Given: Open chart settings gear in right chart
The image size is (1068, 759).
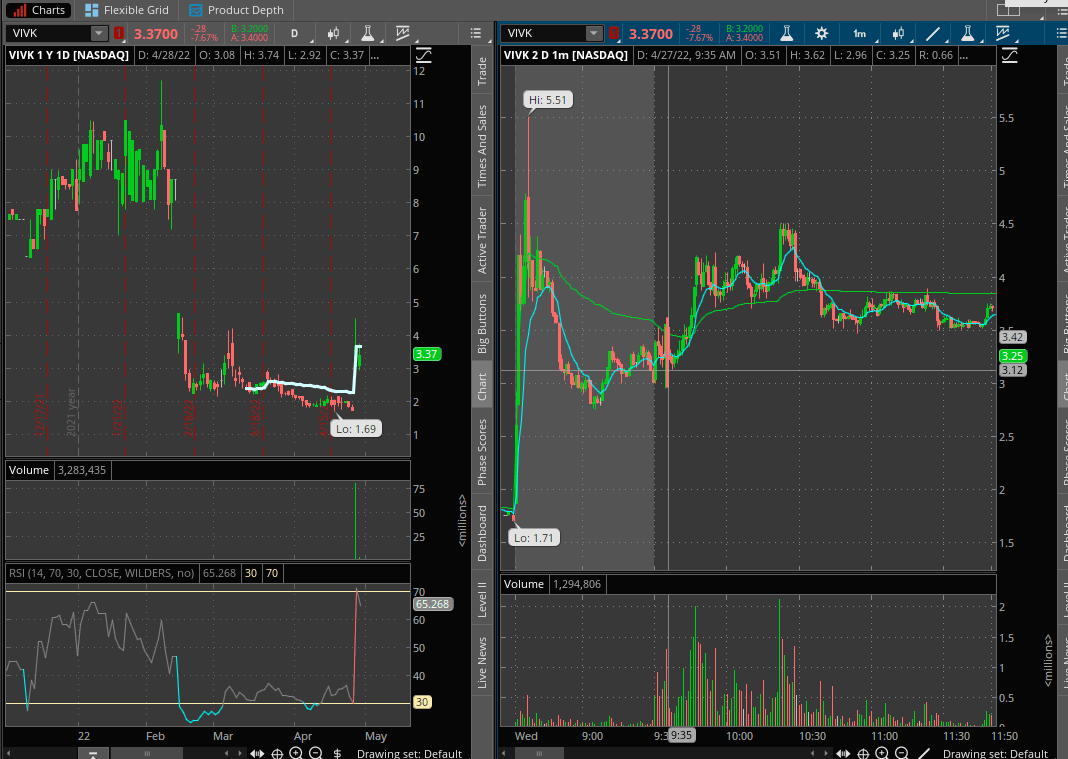Looking at the screenshot, I should point(821,34).
